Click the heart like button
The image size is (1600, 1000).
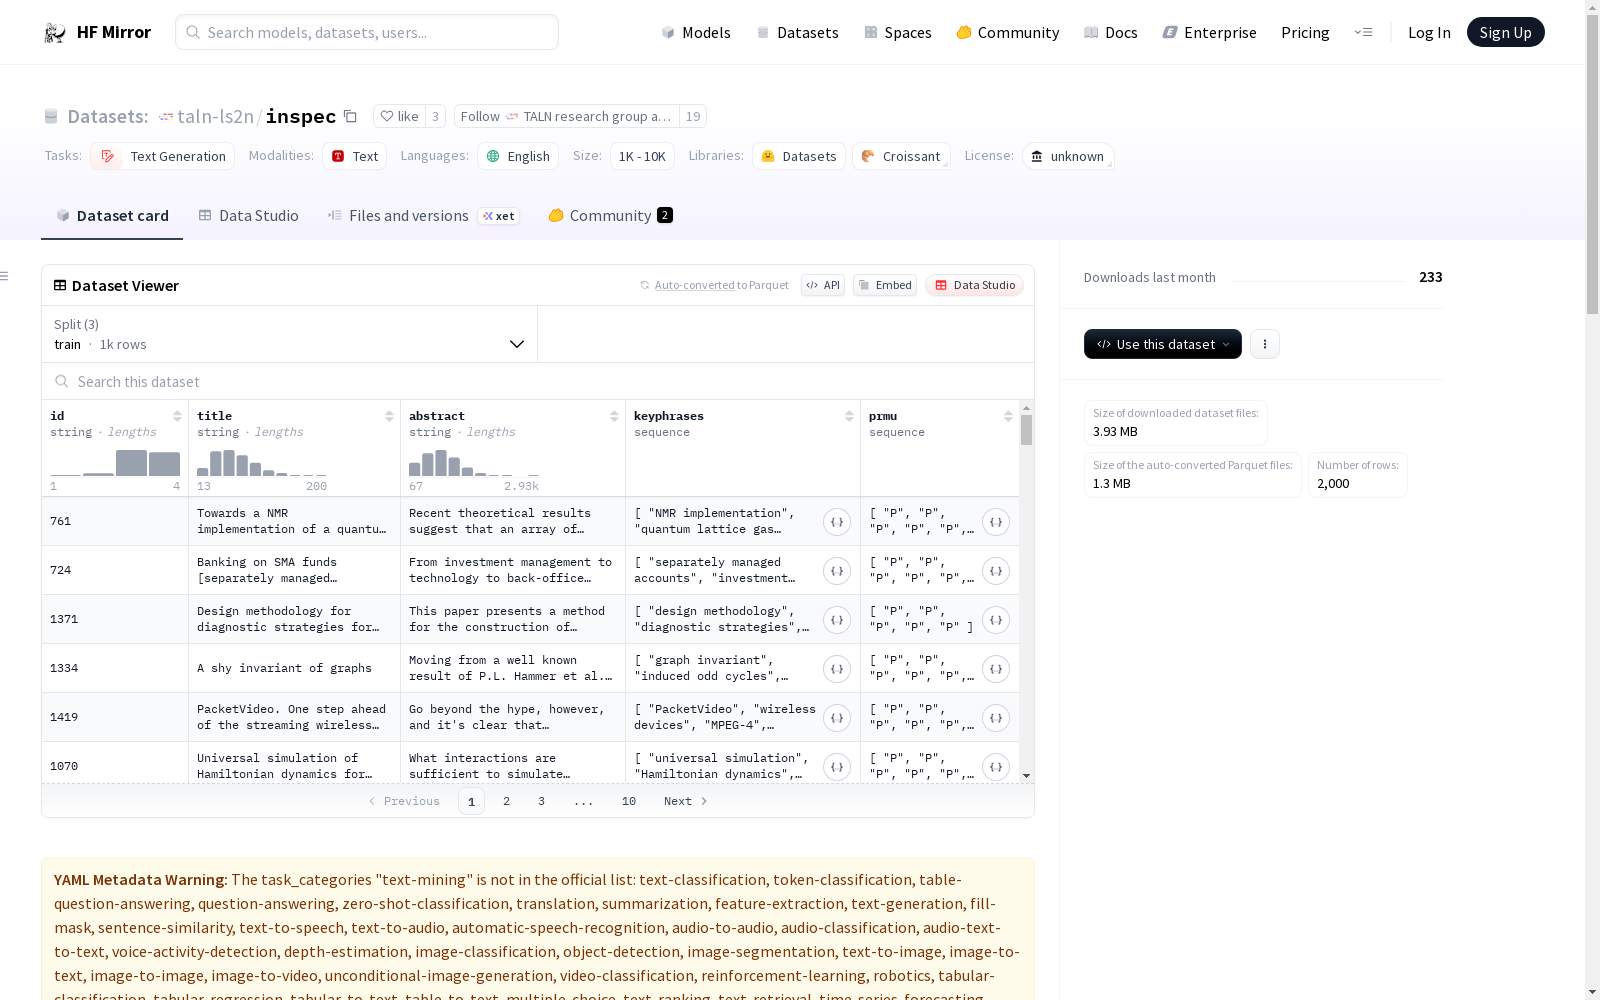click(x=399, y=116)
